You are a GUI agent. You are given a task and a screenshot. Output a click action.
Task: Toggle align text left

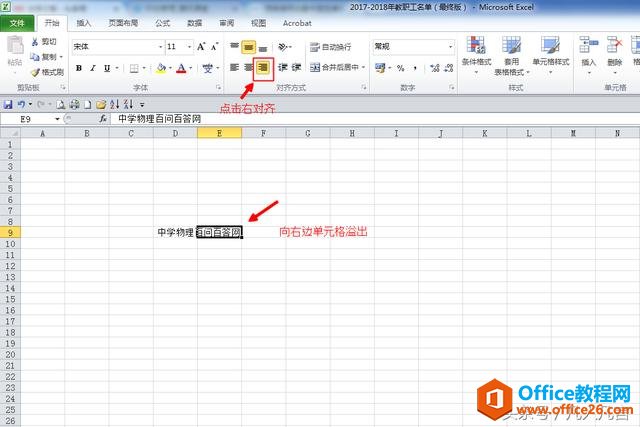point(234,67)
